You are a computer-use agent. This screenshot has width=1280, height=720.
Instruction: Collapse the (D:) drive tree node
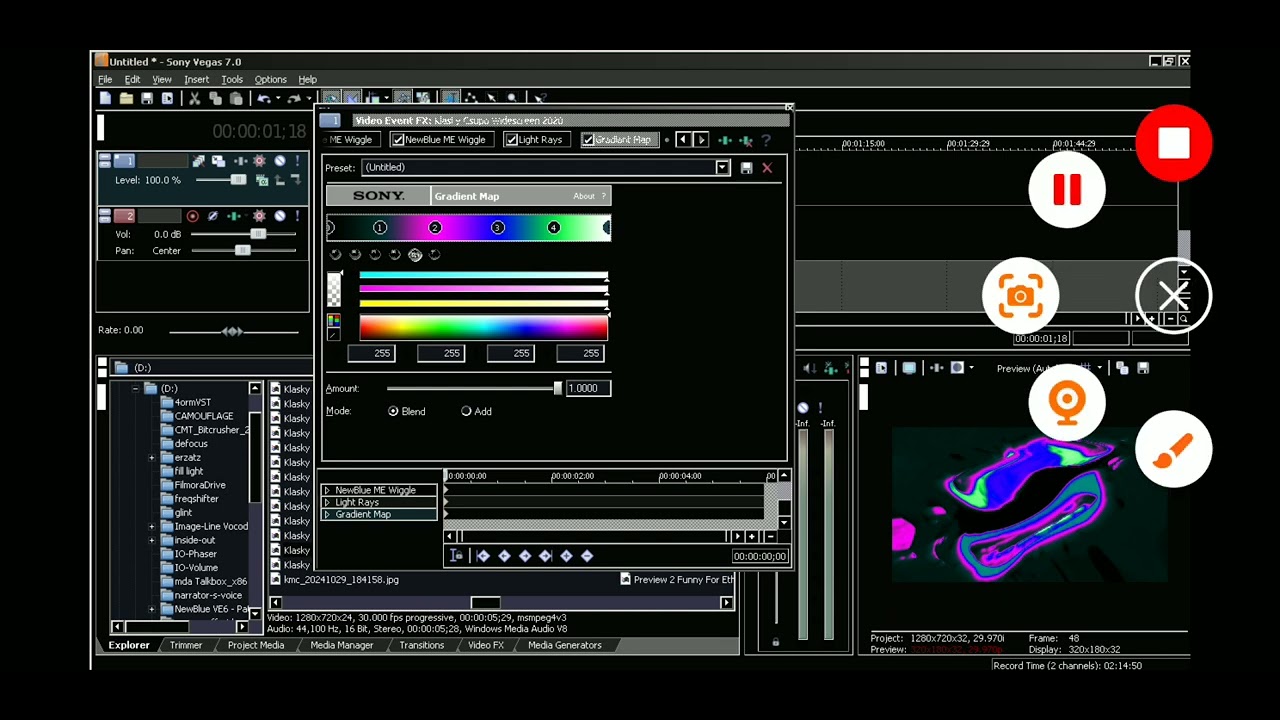pos(135,389)
